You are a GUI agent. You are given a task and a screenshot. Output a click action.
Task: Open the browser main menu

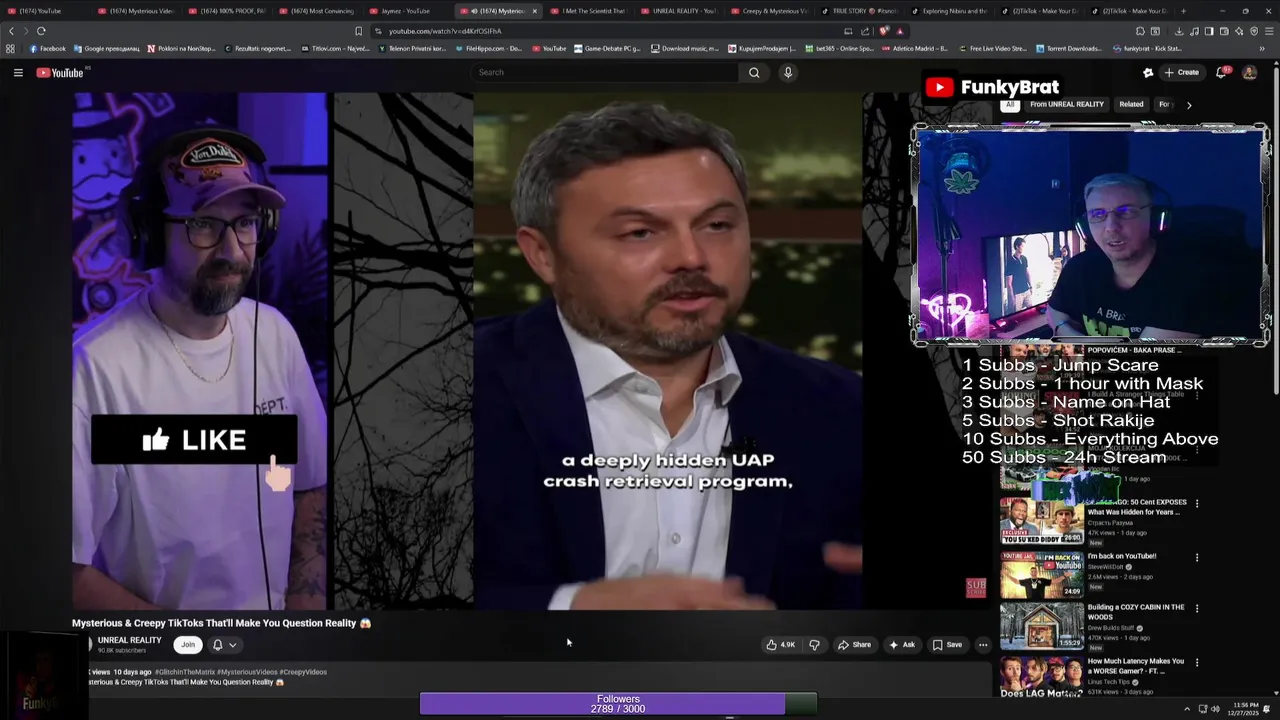point(1267,31)
